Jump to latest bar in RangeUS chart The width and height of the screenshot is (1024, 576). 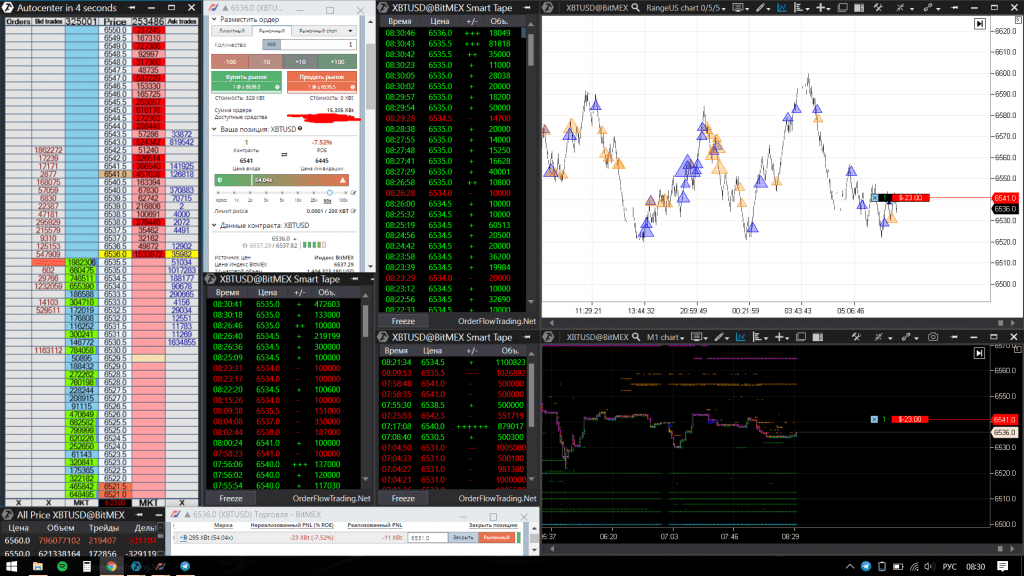click(980, 24)
